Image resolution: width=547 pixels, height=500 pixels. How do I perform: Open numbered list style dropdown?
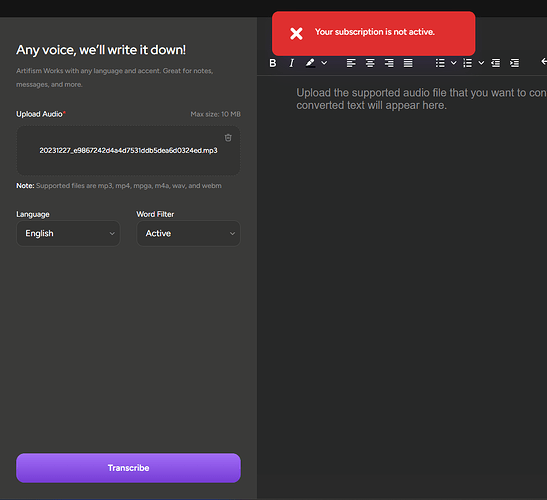click(x=481, y=63)
